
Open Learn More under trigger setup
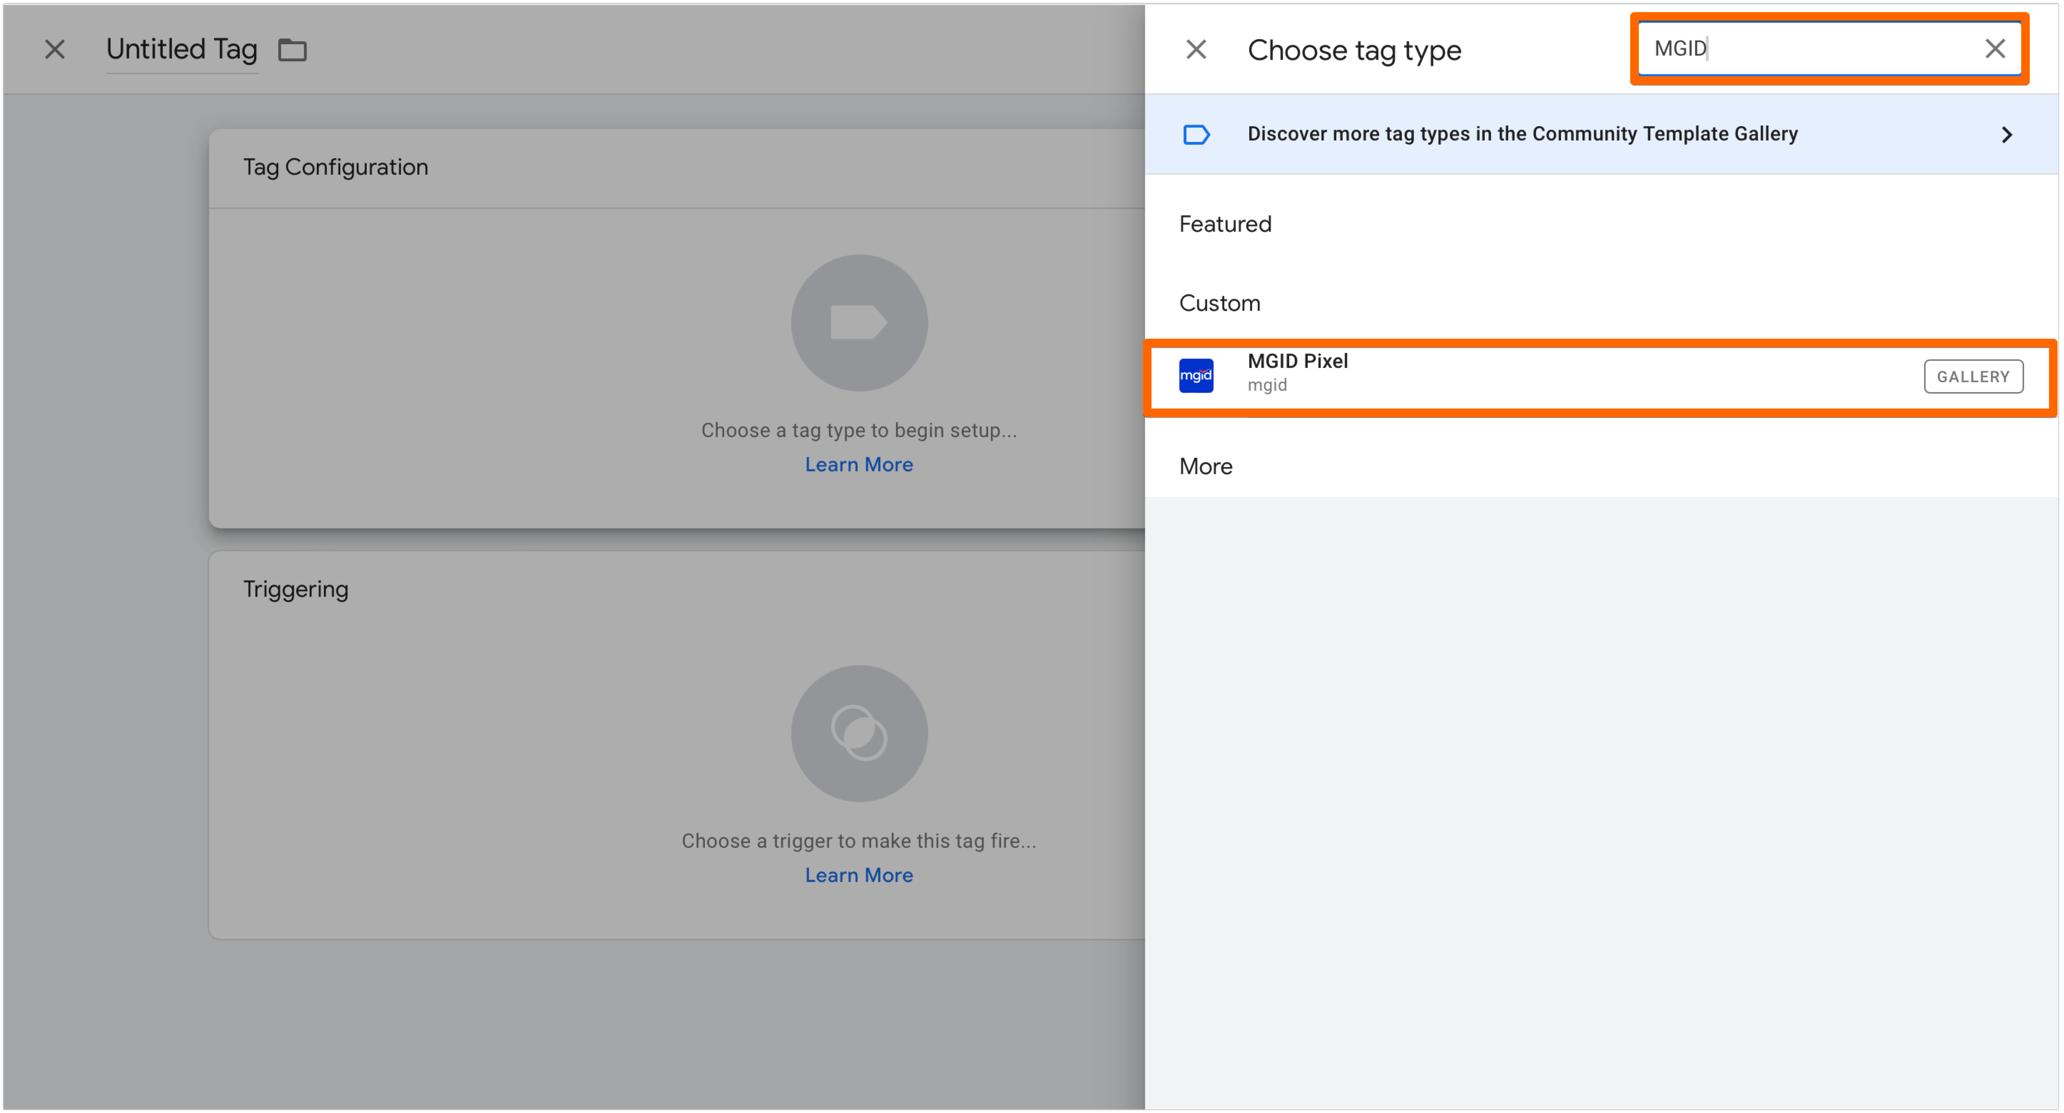coord(858,874)
